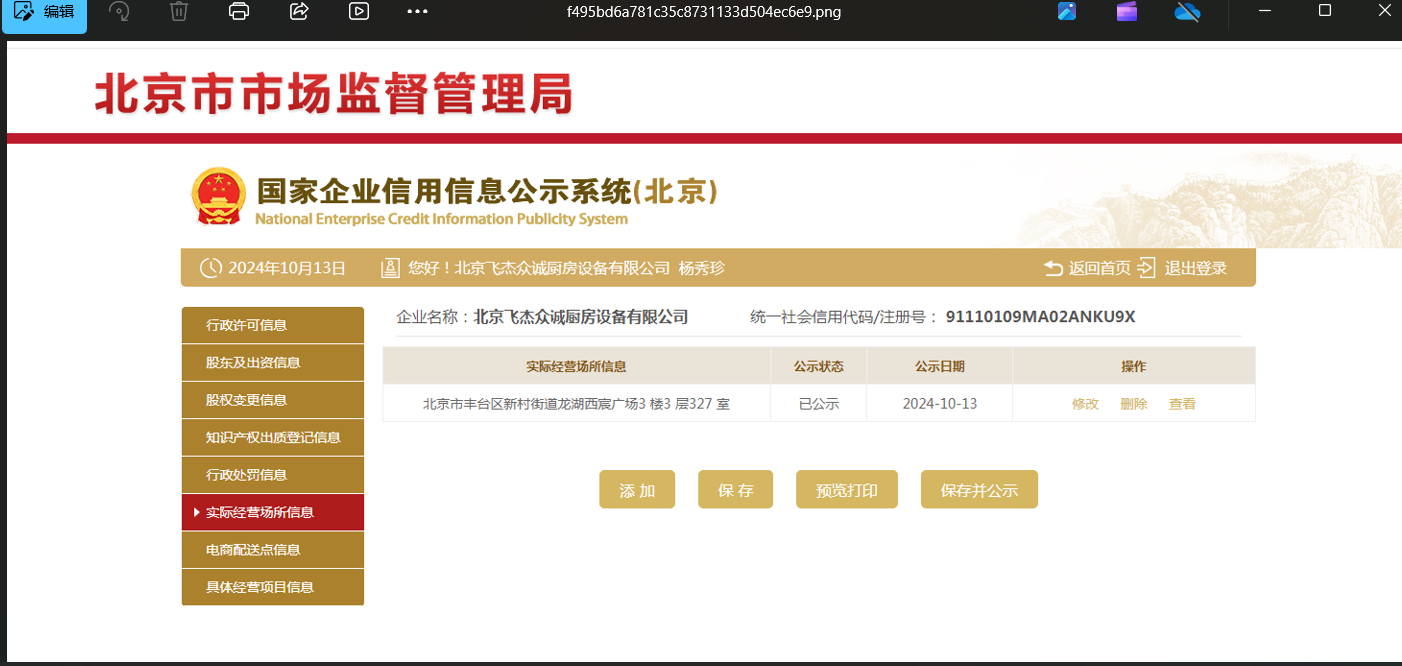Click the 添加 button

[637, 490]
